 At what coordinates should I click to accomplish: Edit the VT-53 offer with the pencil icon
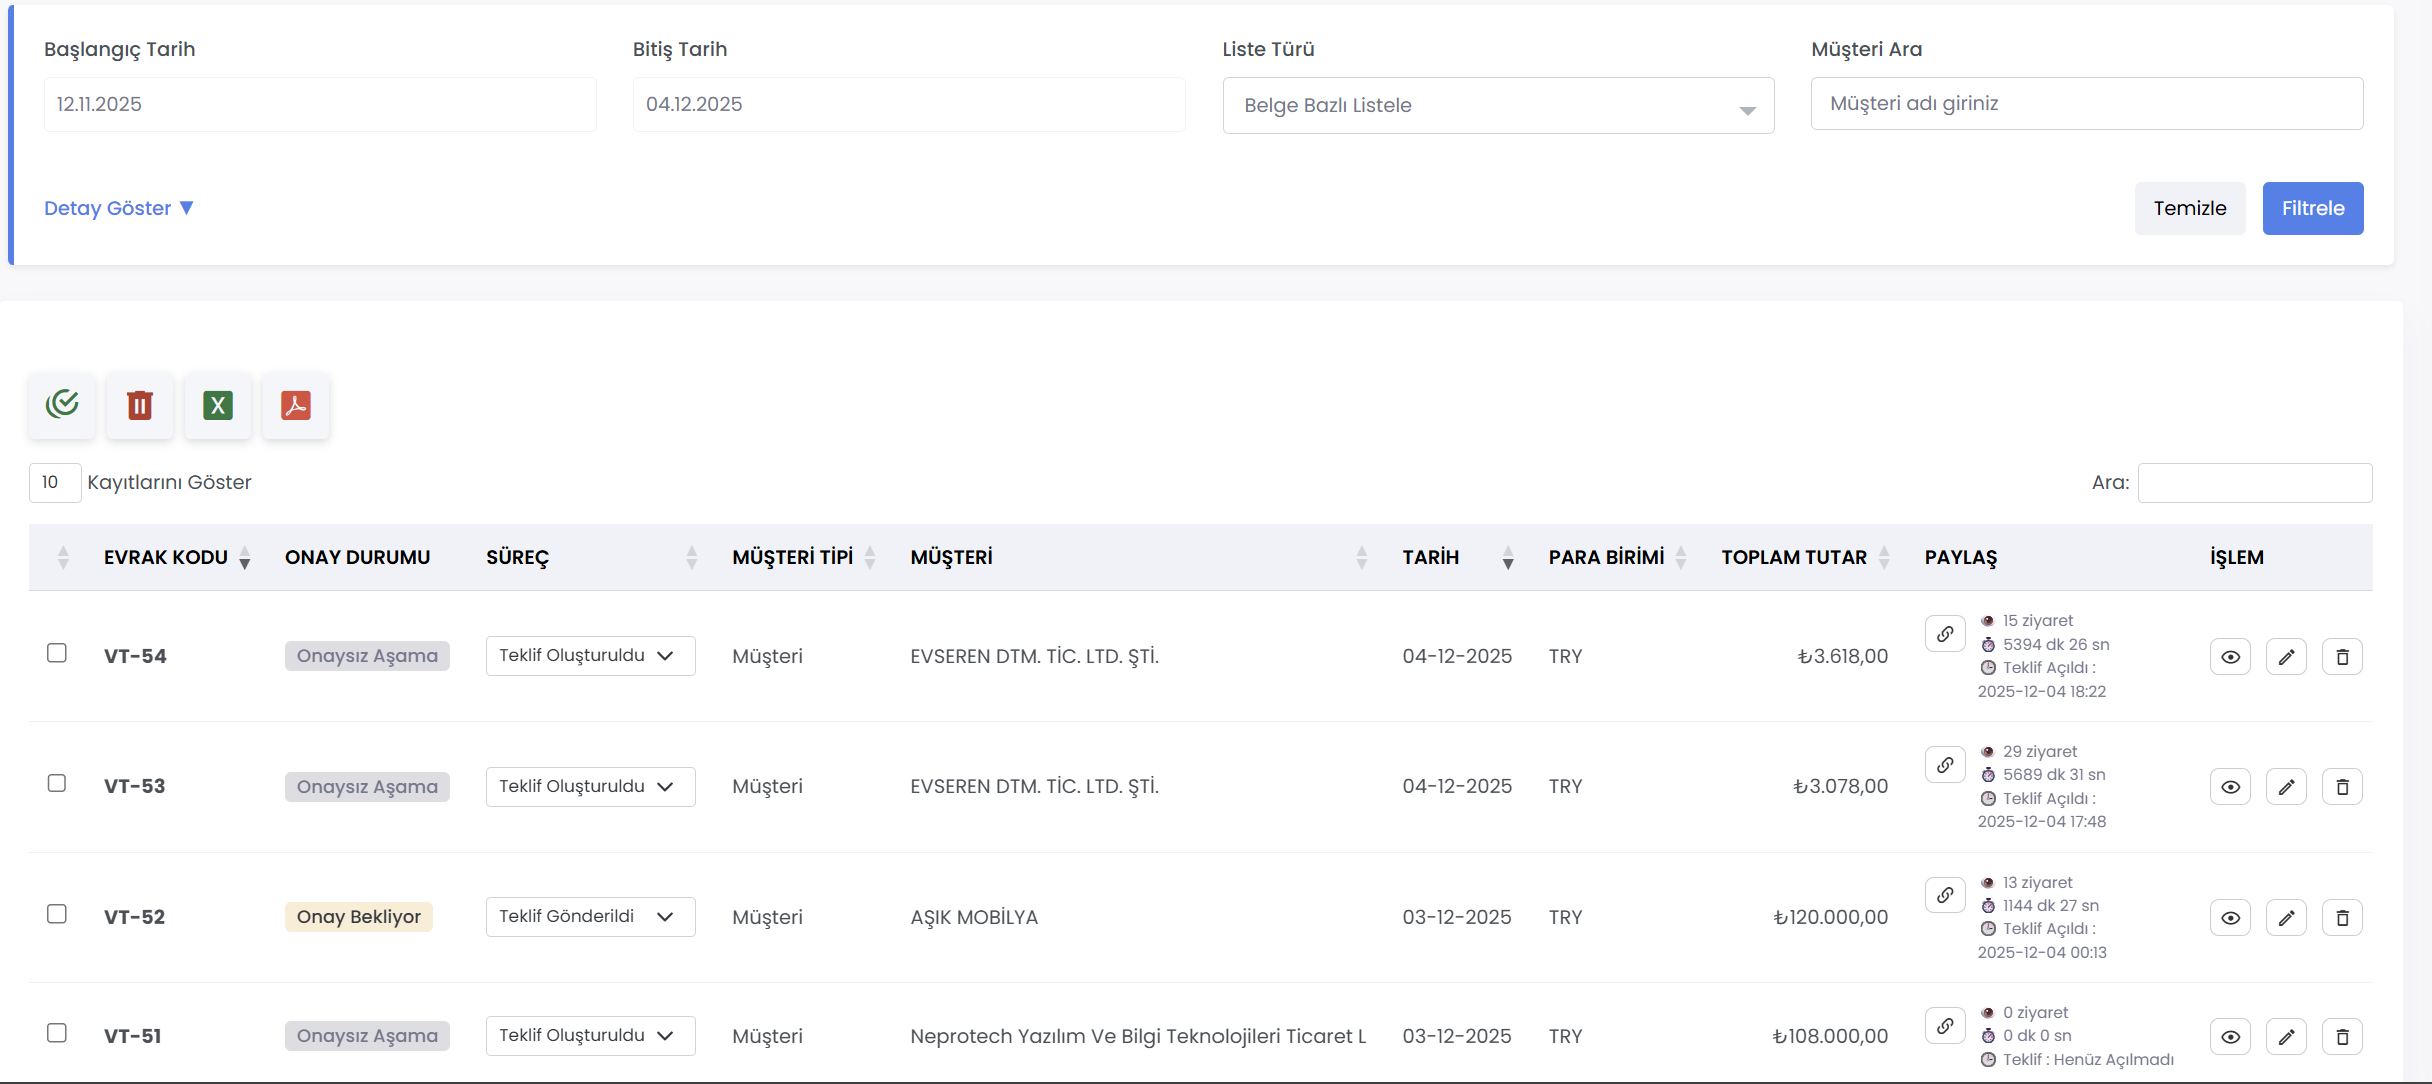click(x=2286, y=787)
